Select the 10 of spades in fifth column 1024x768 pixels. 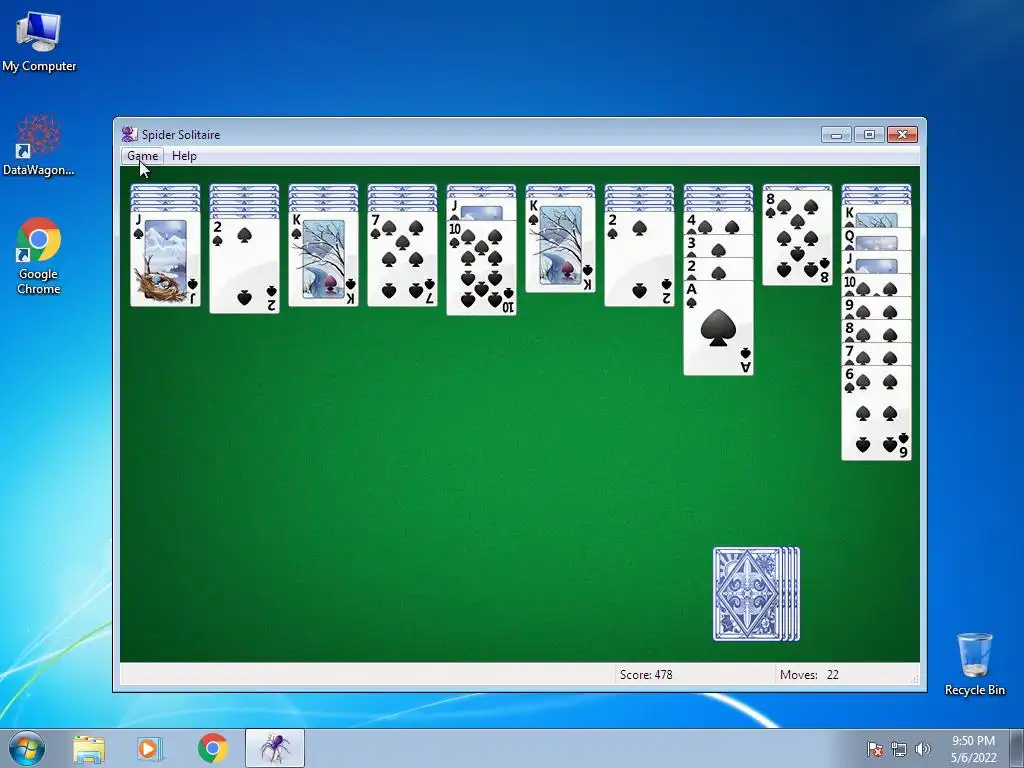click(x=481, y=268)
